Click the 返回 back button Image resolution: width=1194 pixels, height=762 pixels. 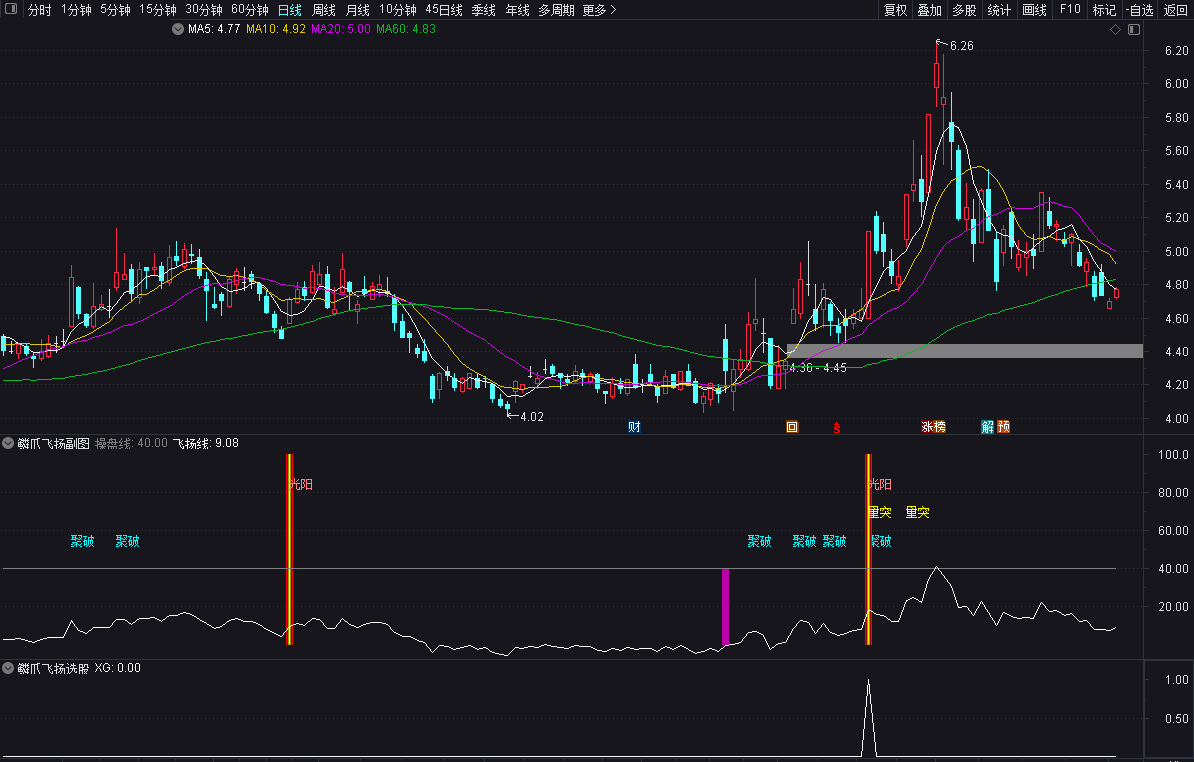[x=1176, y=10]
